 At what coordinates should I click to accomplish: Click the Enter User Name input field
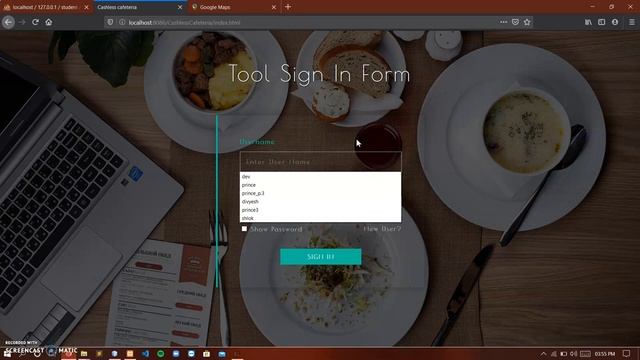pyautogui.click(x=320, y=162)
